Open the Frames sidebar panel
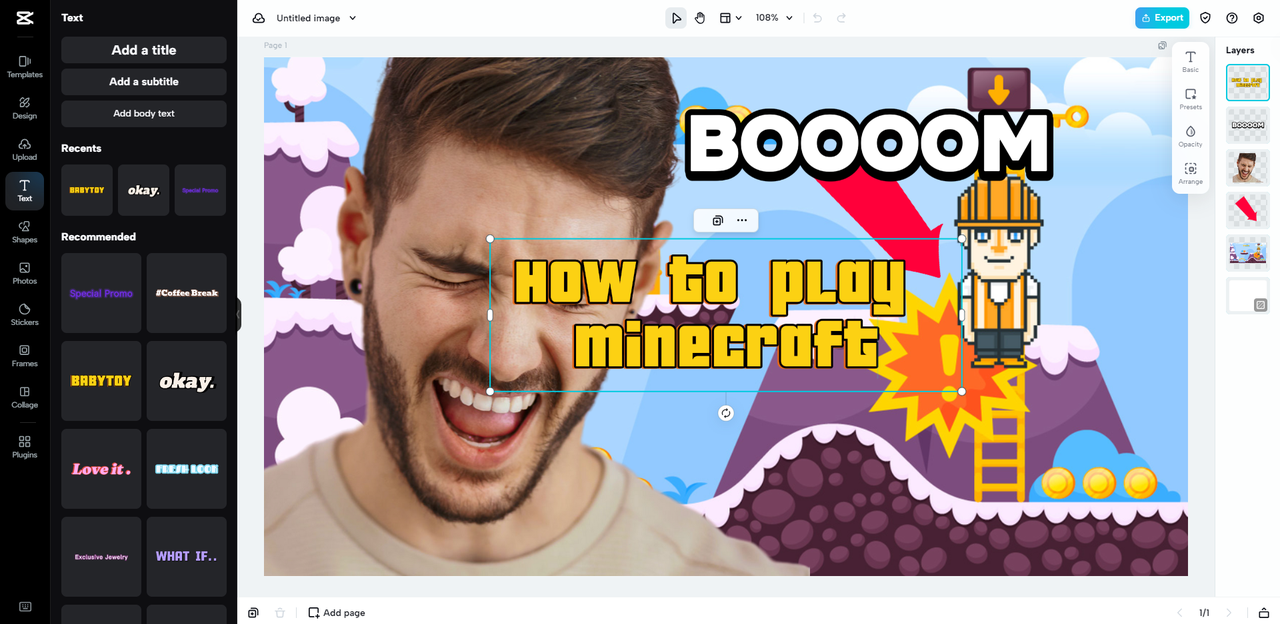 (x=24, y=356)
